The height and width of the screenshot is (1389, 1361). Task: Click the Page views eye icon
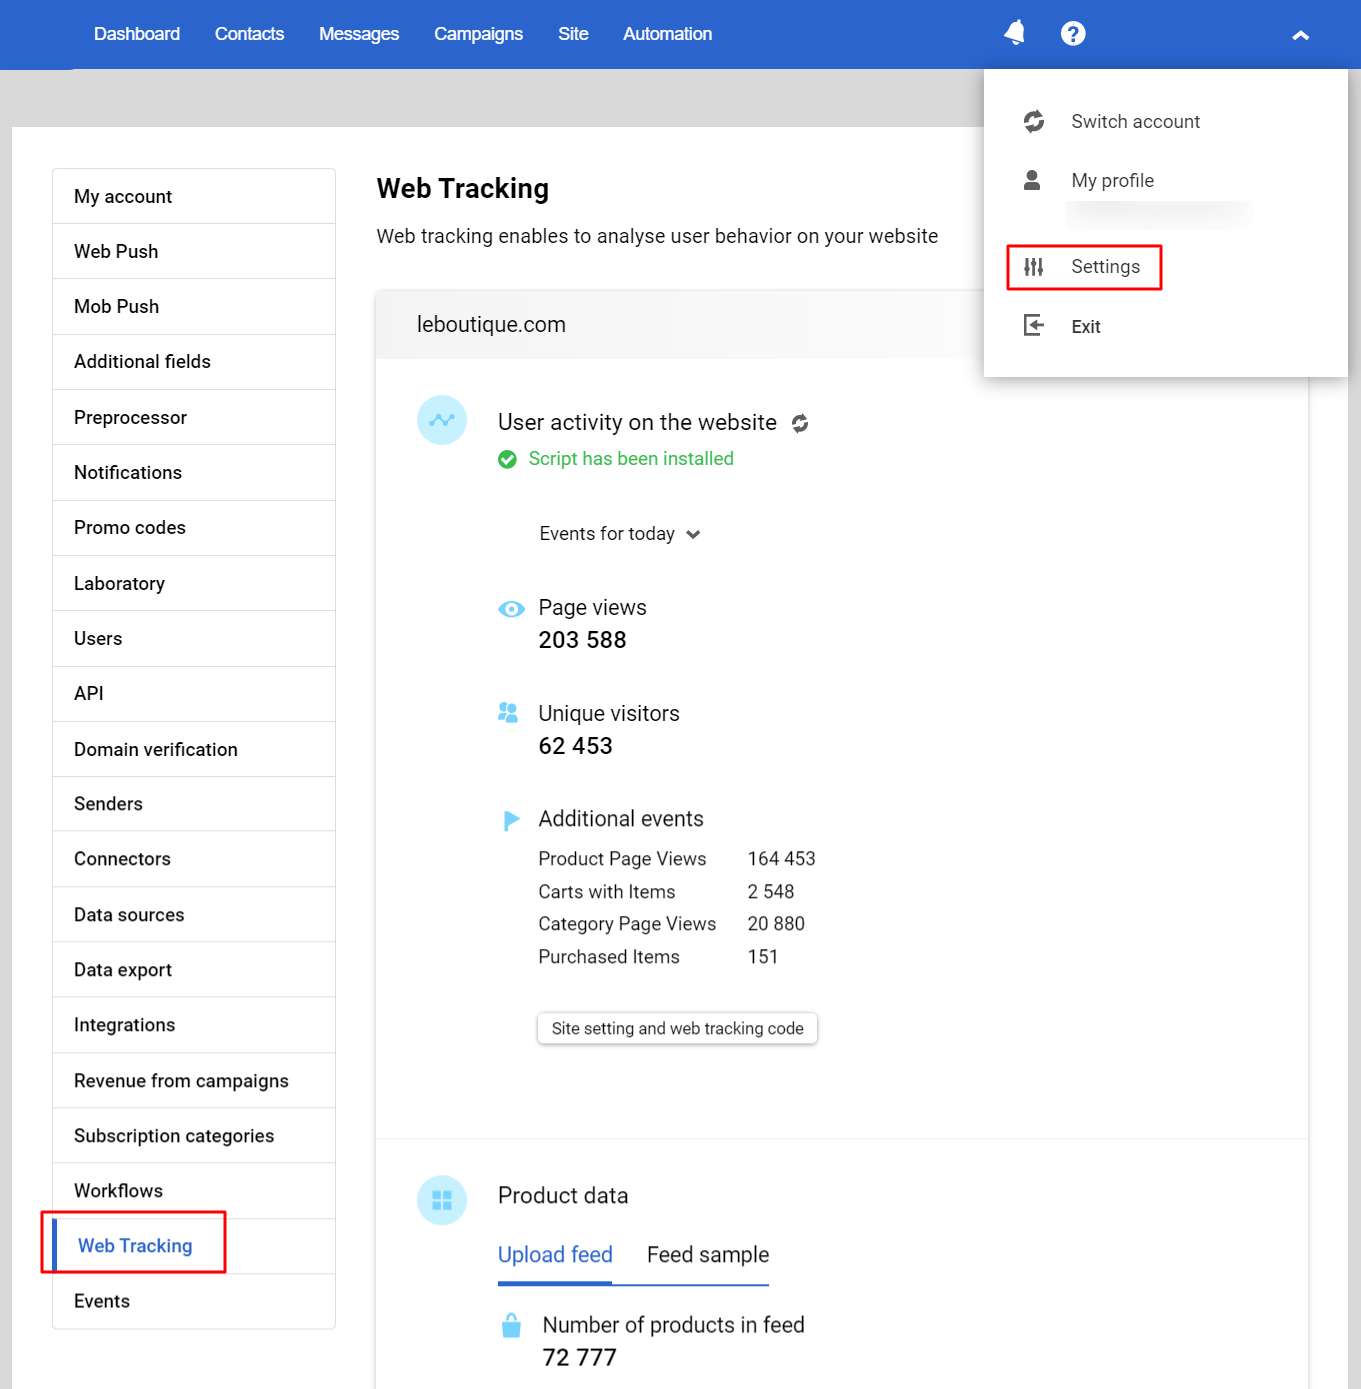click(511, 609)
